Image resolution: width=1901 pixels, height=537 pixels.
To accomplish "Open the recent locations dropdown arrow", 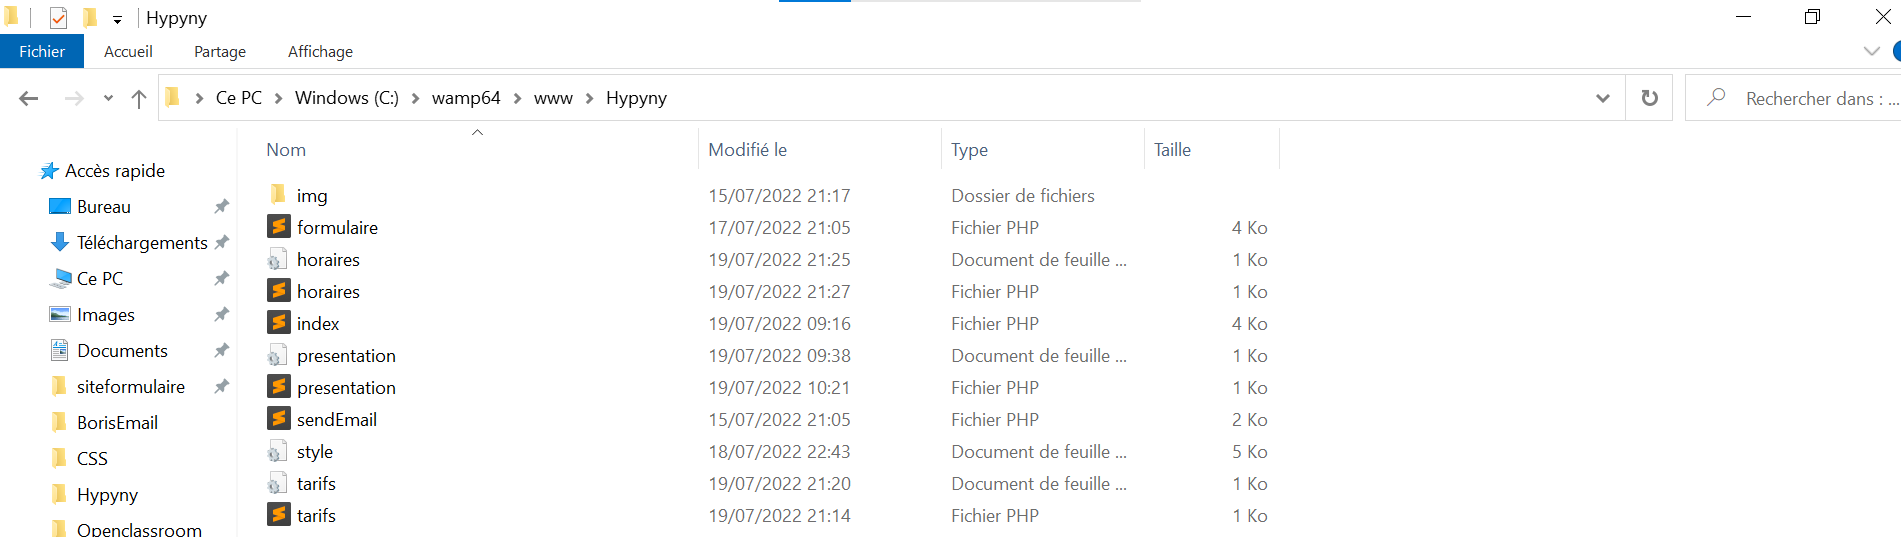I will point(108,98).
